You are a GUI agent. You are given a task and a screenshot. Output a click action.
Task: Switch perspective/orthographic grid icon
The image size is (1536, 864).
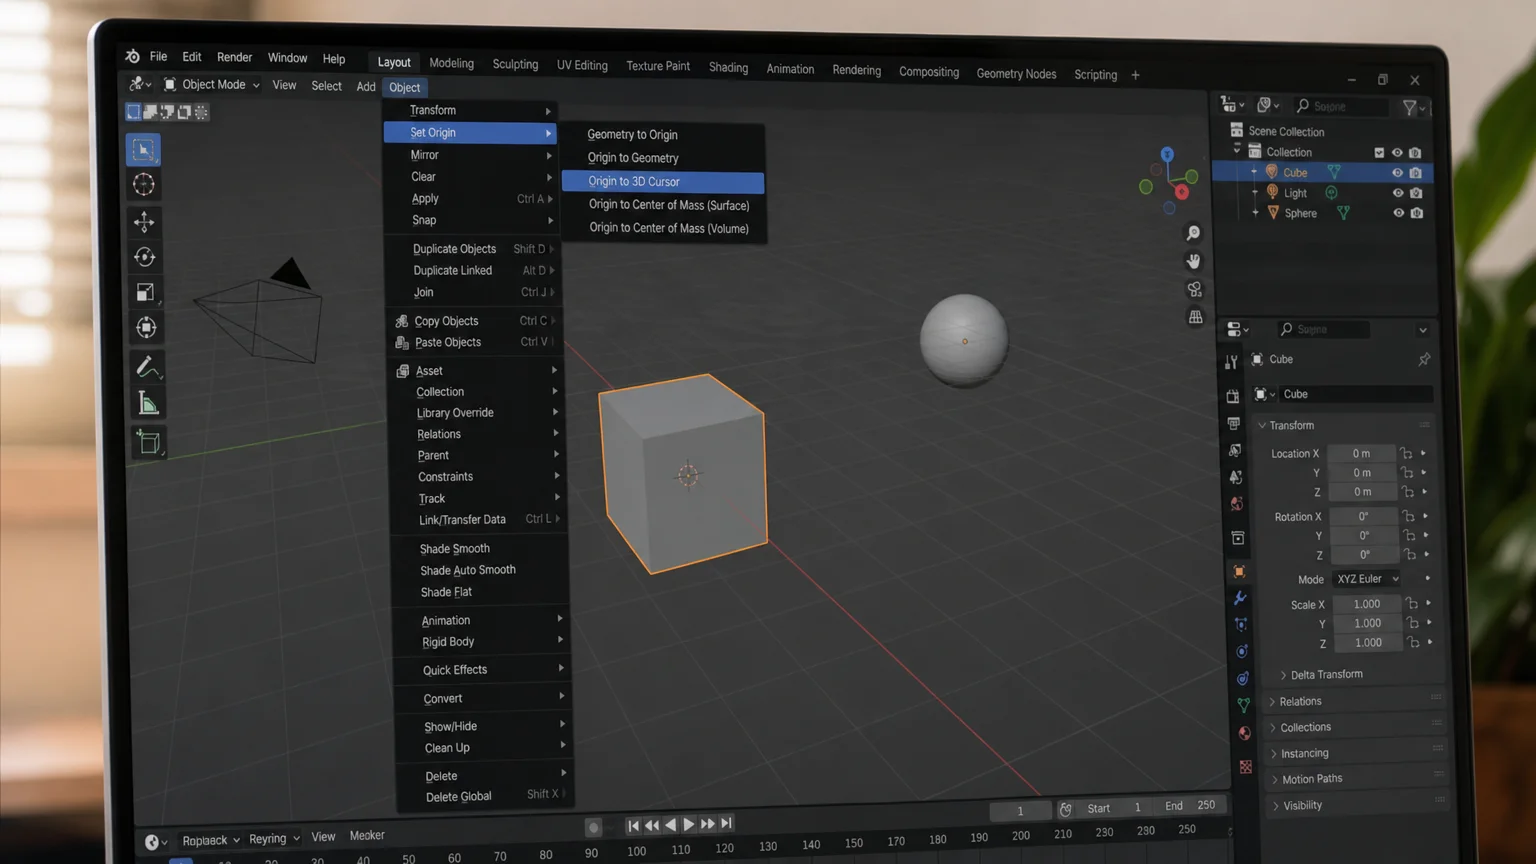1196,317
